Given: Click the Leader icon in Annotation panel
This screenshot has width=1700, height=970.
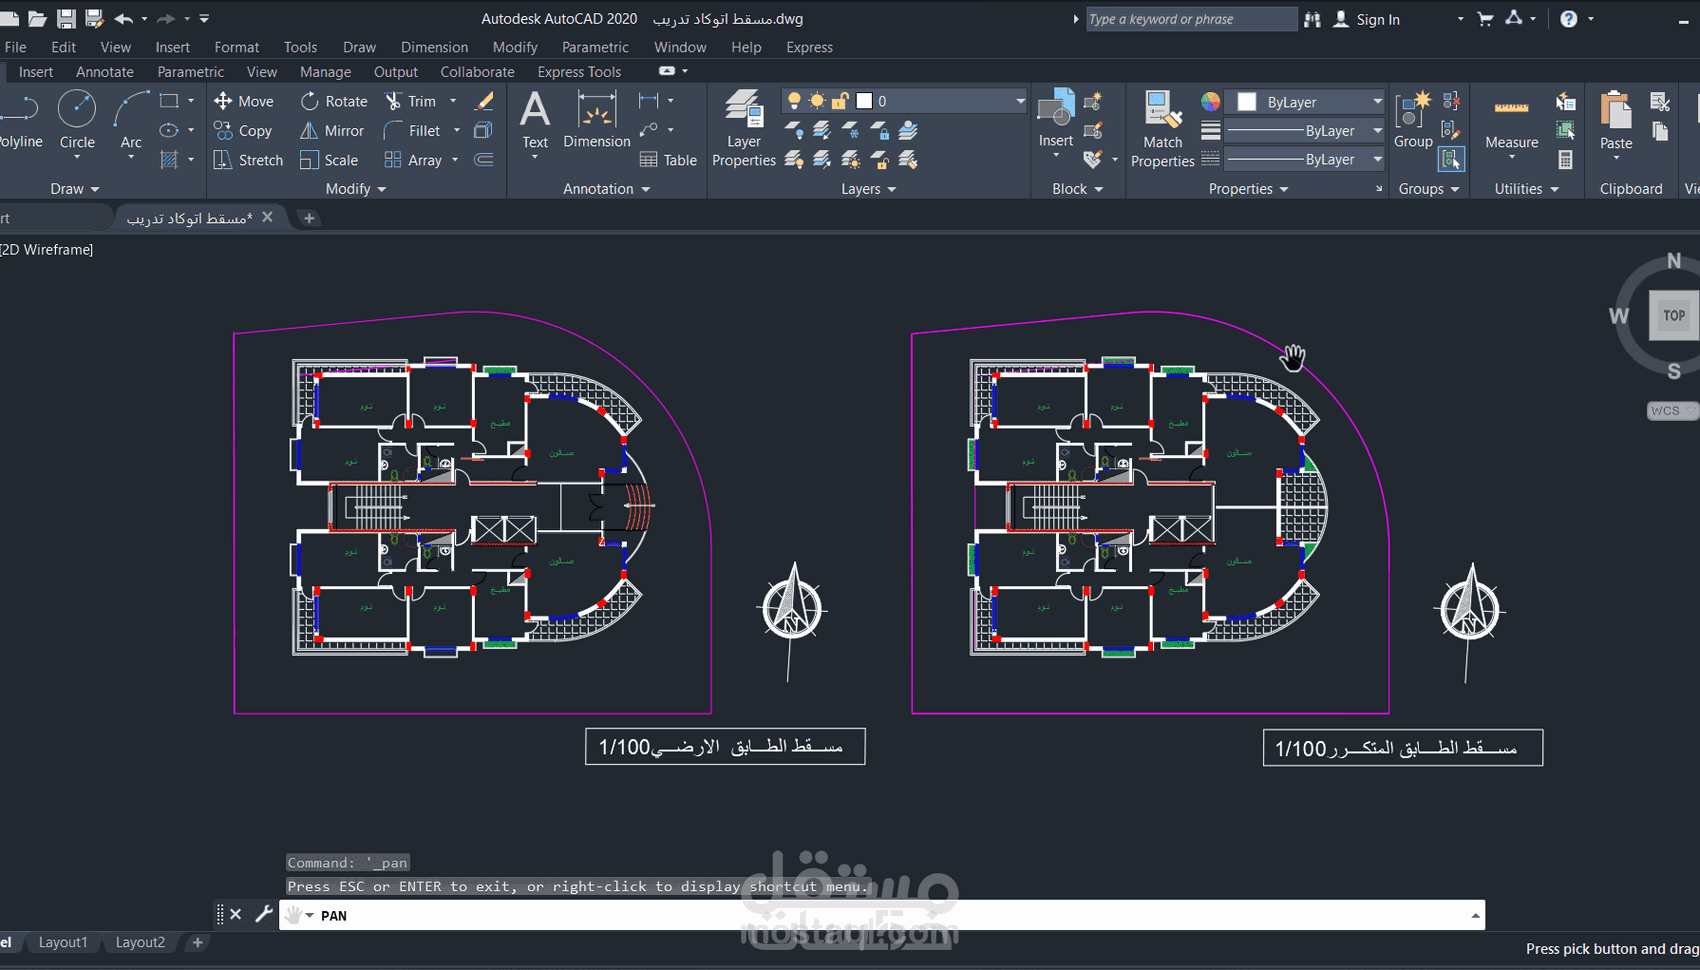Looking at the screenshot, I should click(x=649, y=130).
